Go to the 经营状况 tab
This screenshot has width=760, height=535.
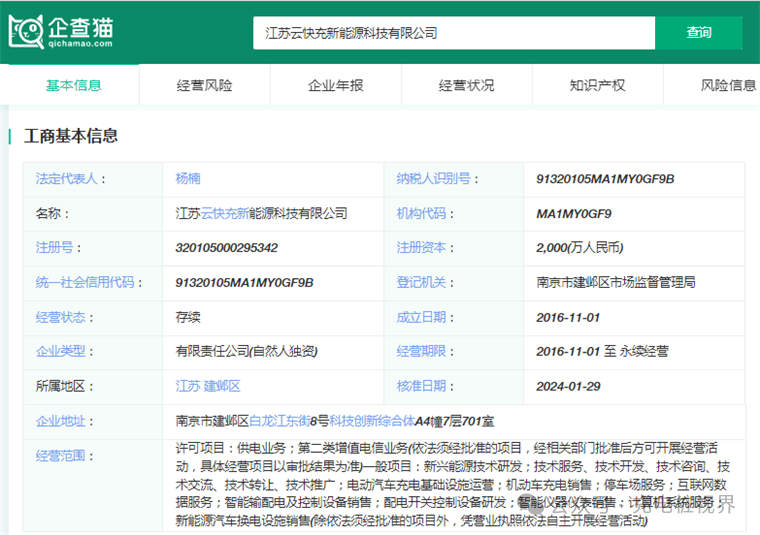(466, 85)
